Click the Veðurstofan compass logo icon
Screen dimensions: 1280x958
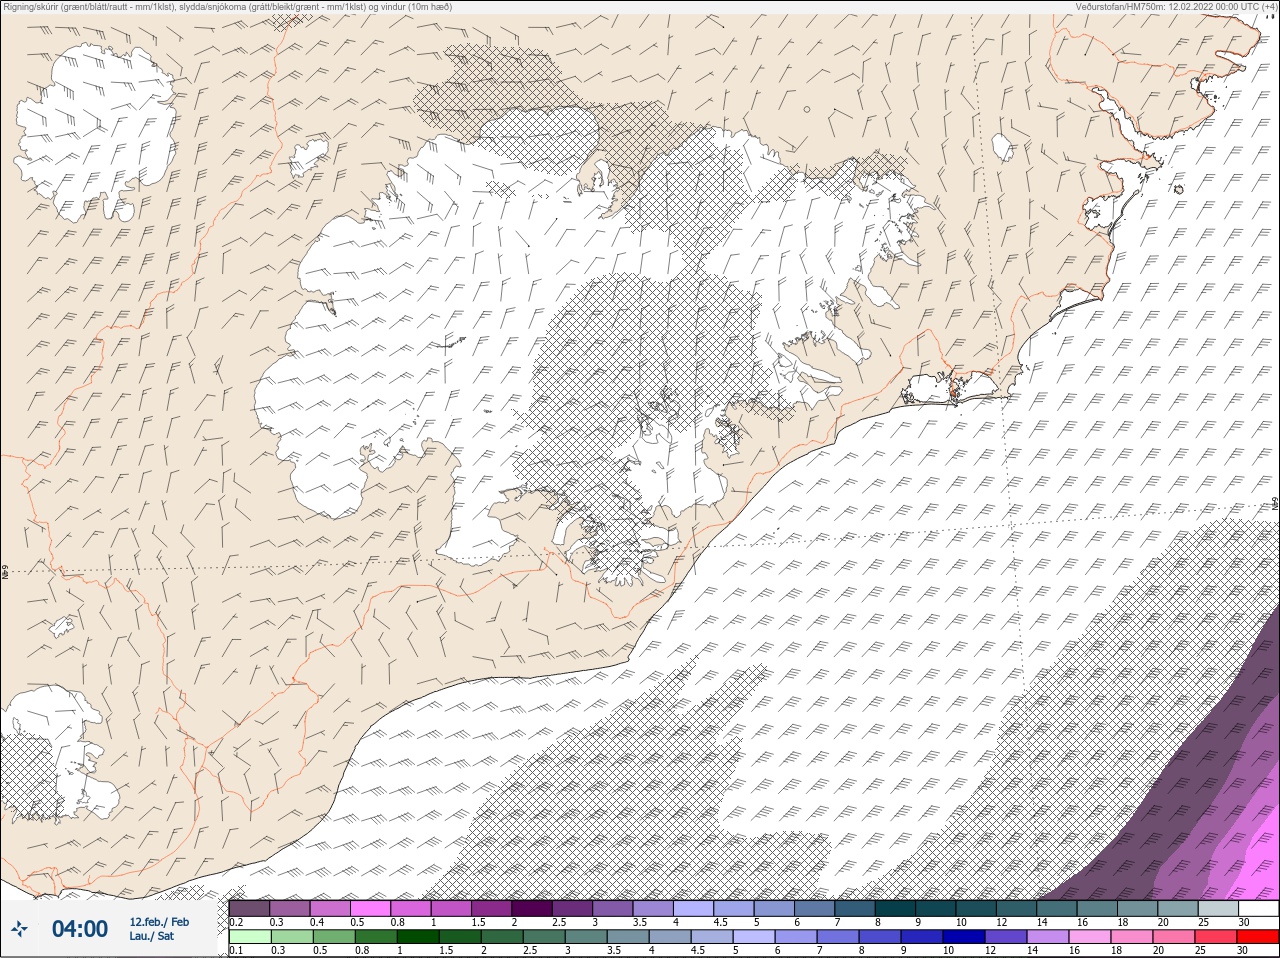[x=20, y=929]
